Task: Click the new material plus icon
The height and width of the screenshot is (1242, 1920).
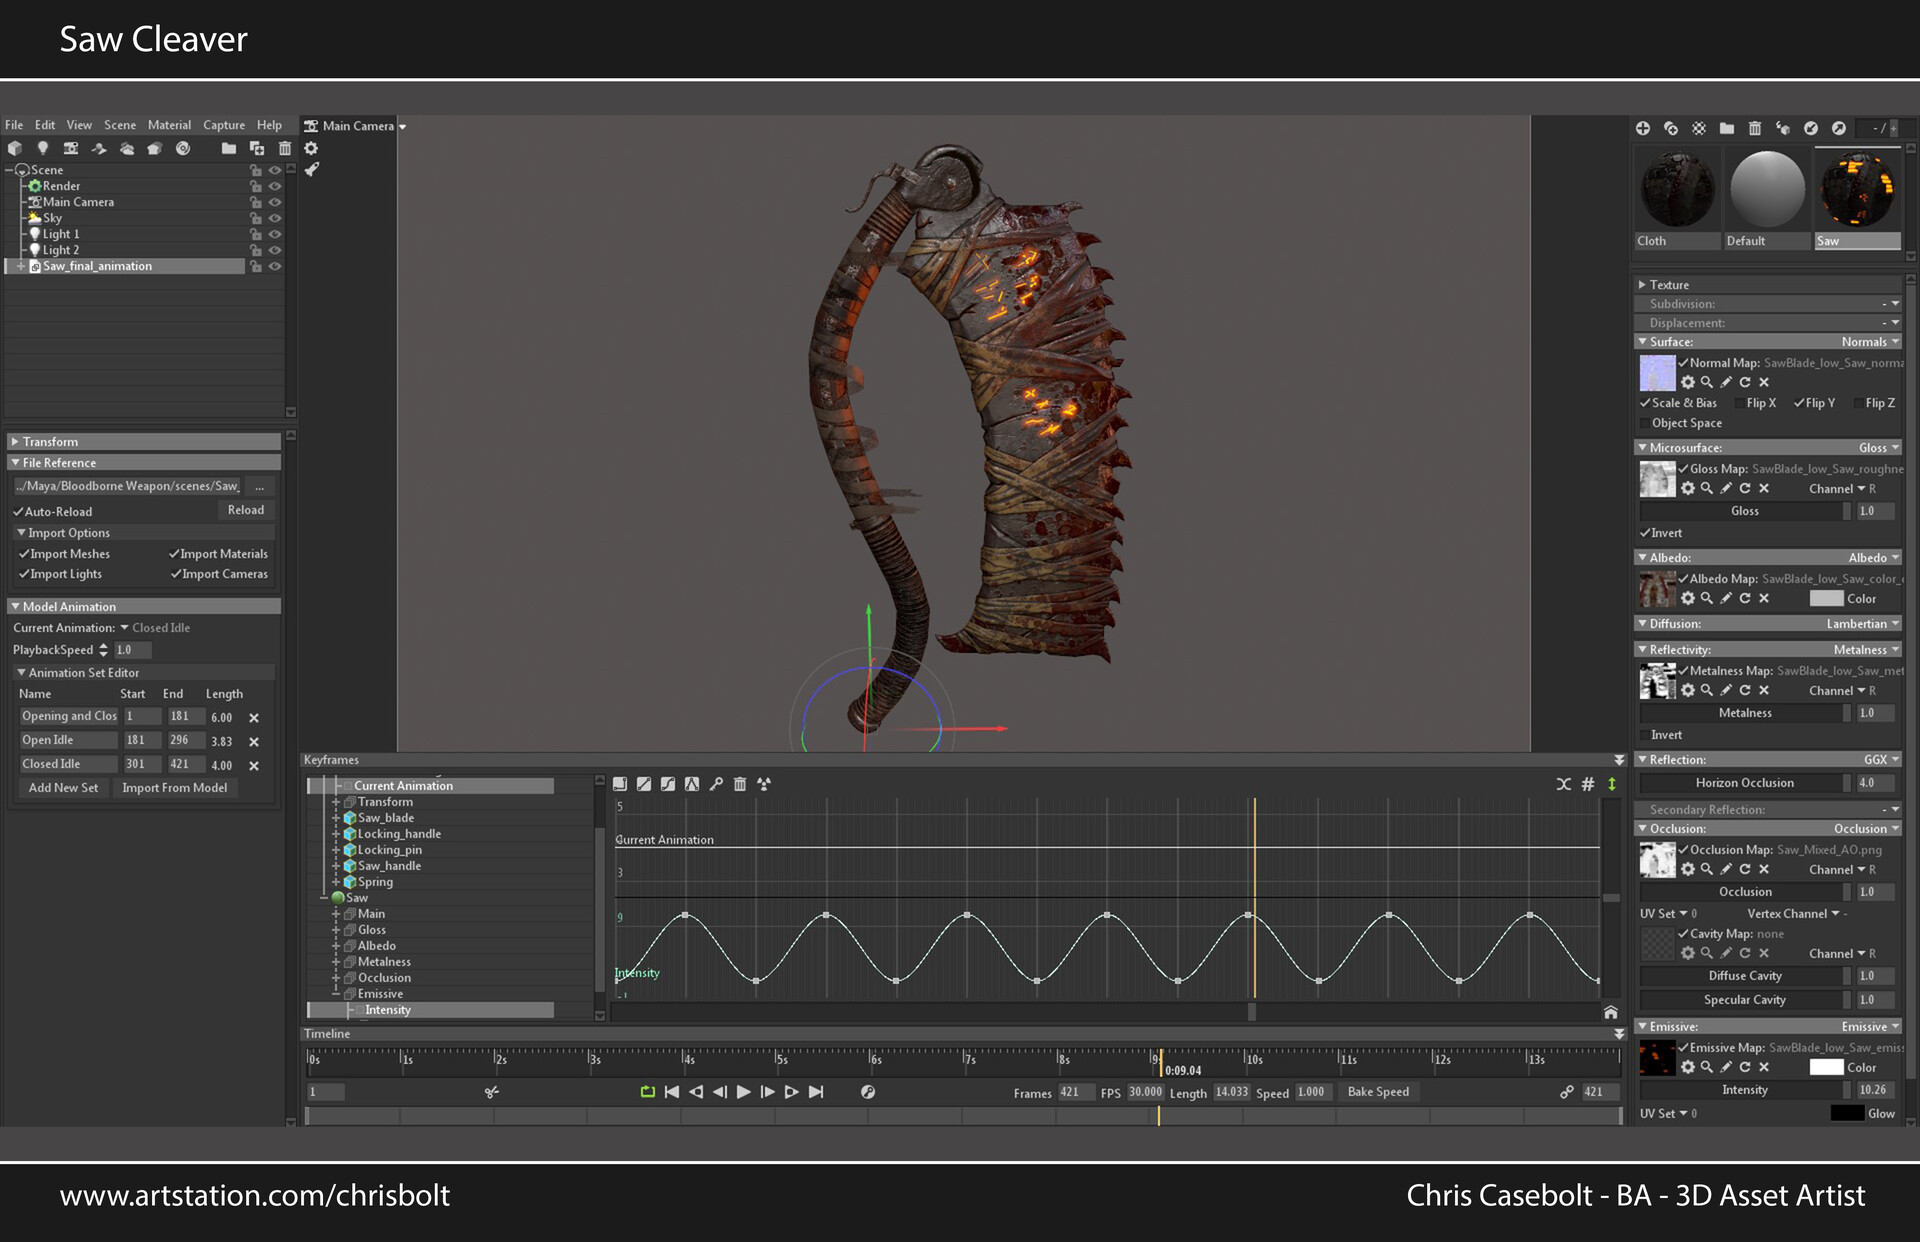Action: click(1642, 128)
